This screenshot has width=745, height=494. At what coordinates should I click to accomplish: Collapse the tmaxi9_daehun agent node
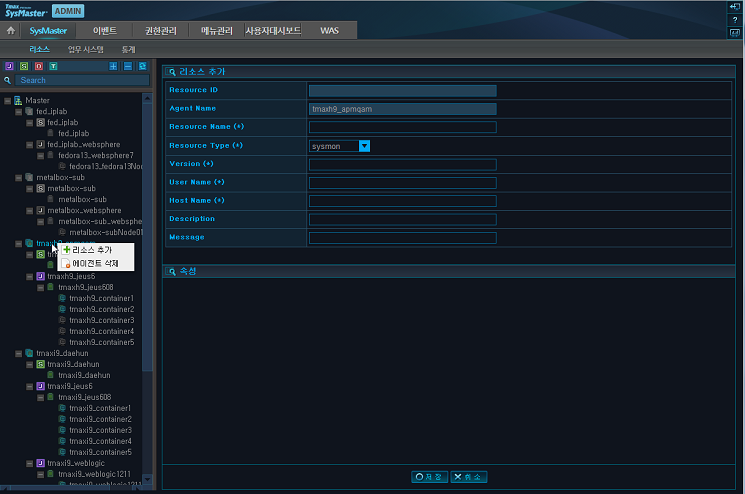tap(19, 353)
